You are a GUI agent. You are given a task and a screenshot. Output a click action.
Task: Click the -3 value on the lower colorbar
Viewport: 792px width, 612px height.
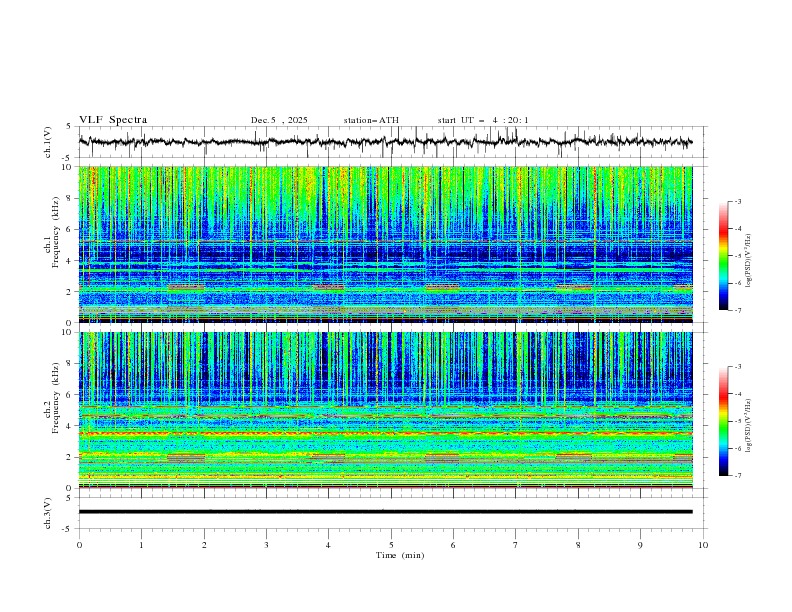point(740,368)
